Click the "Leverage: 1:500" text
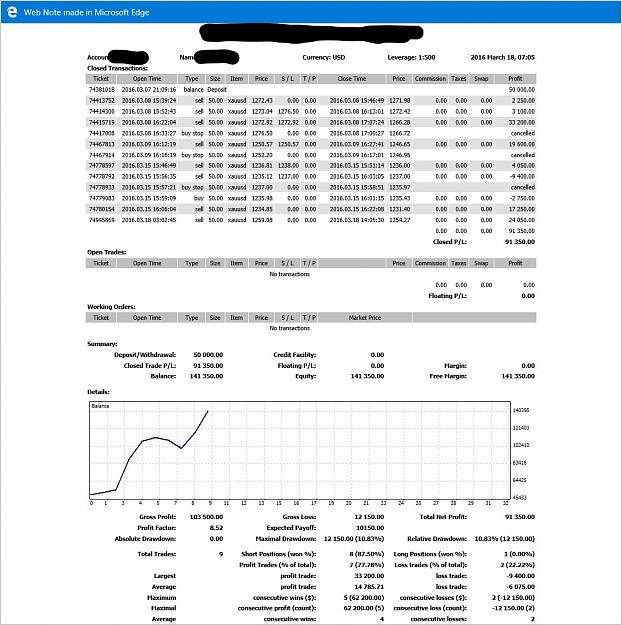Image resolution: width=622 pixels, height=625 pixels. point(411,57)
